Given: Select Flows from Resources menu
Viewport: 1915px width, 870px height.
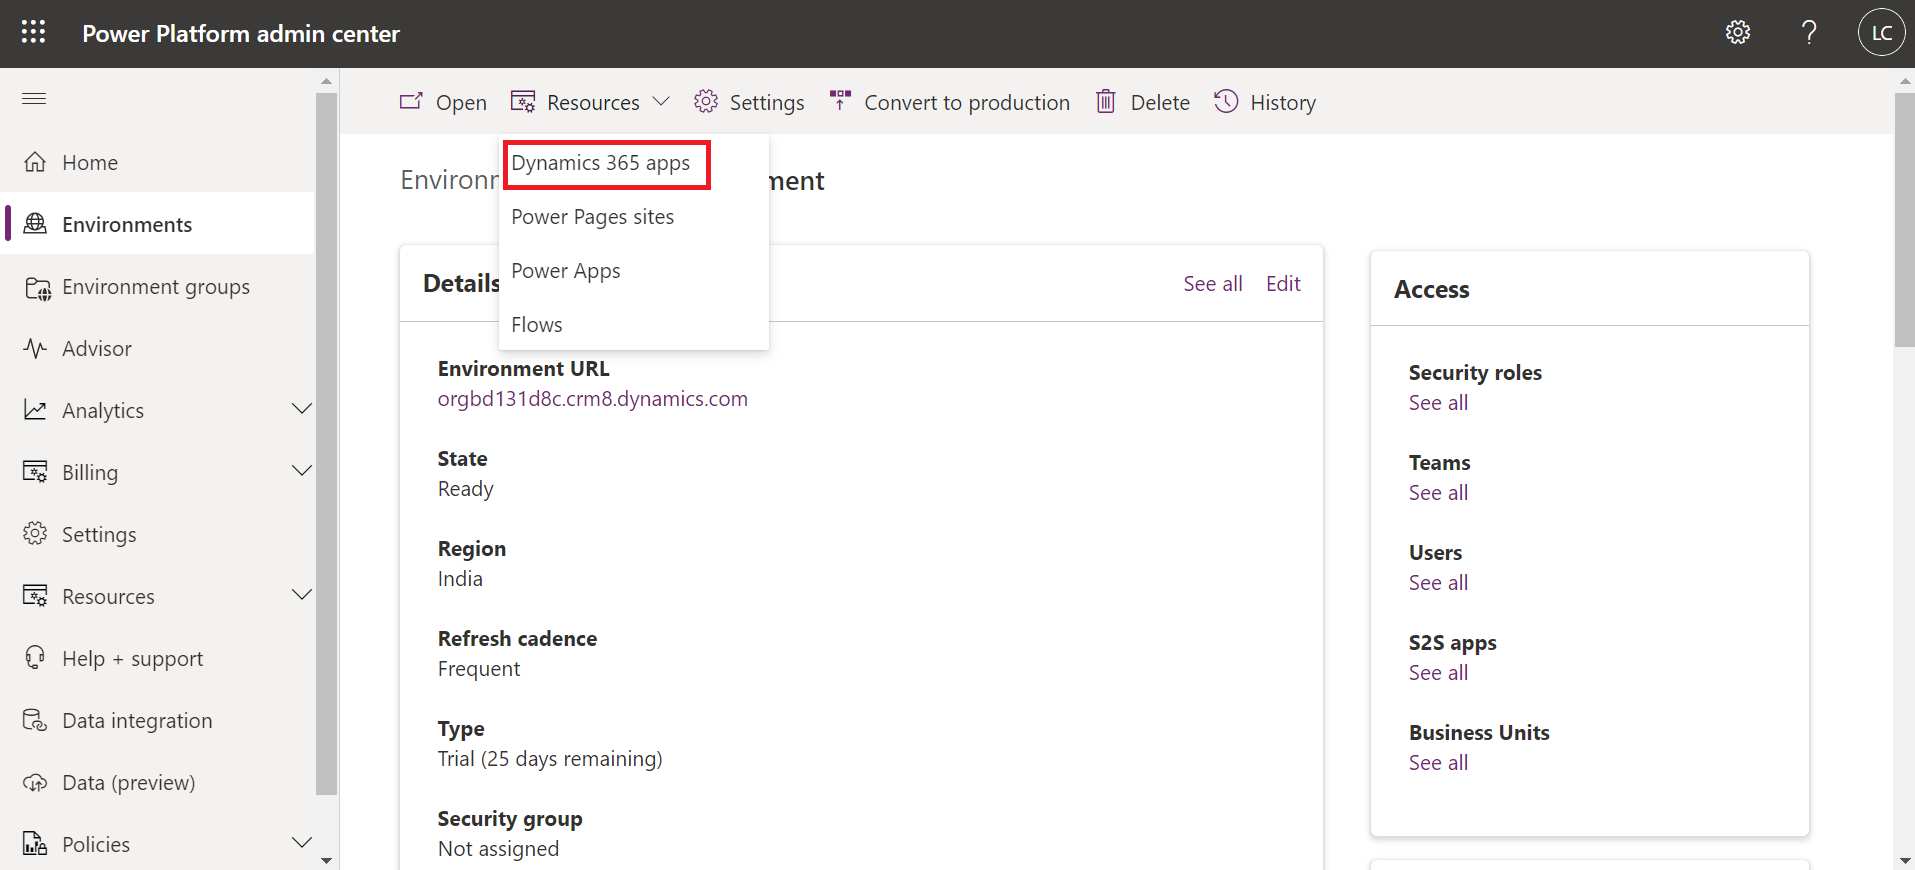Looking at the screenshot, I should [x=537, y=325].
